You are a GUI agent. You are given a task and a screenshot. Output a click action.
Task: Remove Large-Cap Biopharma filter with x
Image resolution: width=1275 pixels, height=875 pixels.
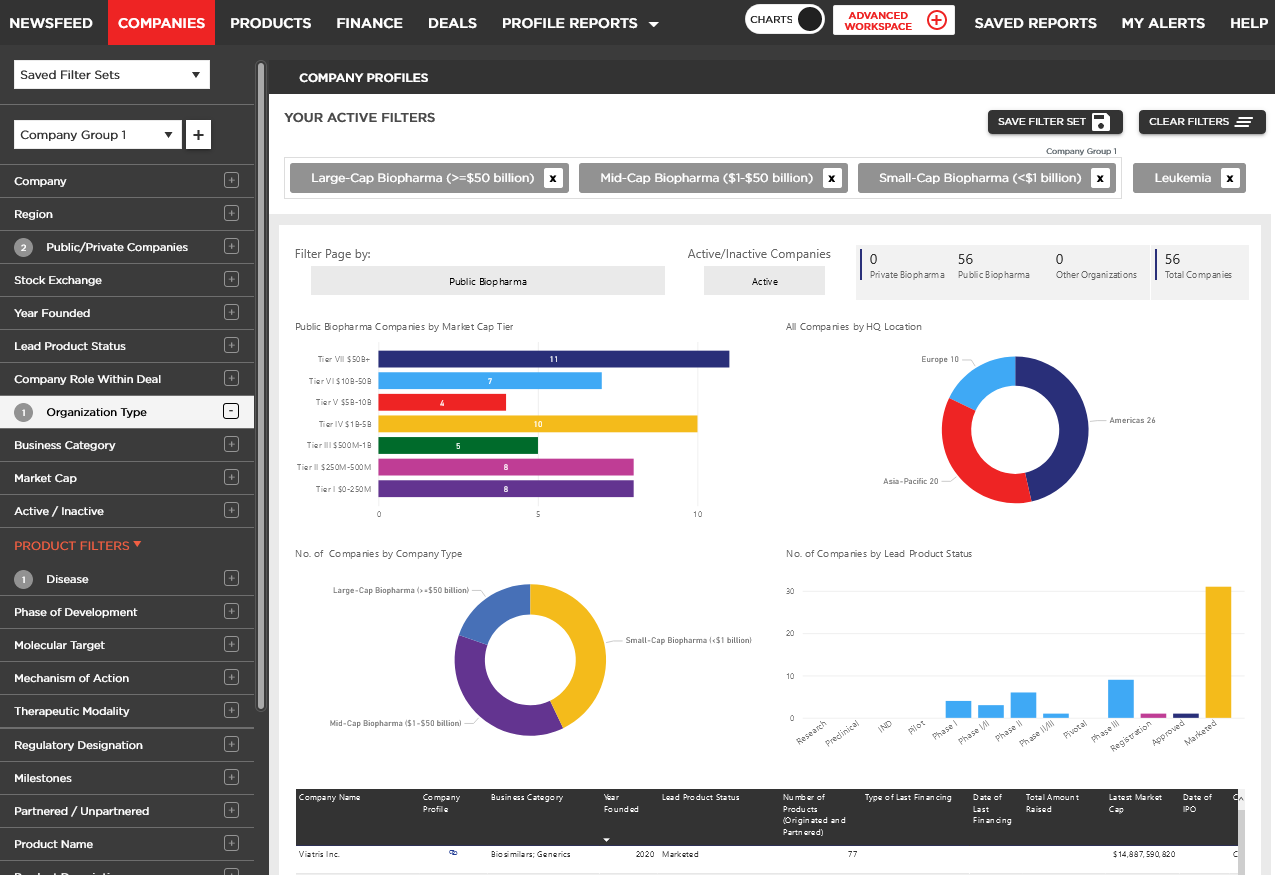click(x=553, y=178)
